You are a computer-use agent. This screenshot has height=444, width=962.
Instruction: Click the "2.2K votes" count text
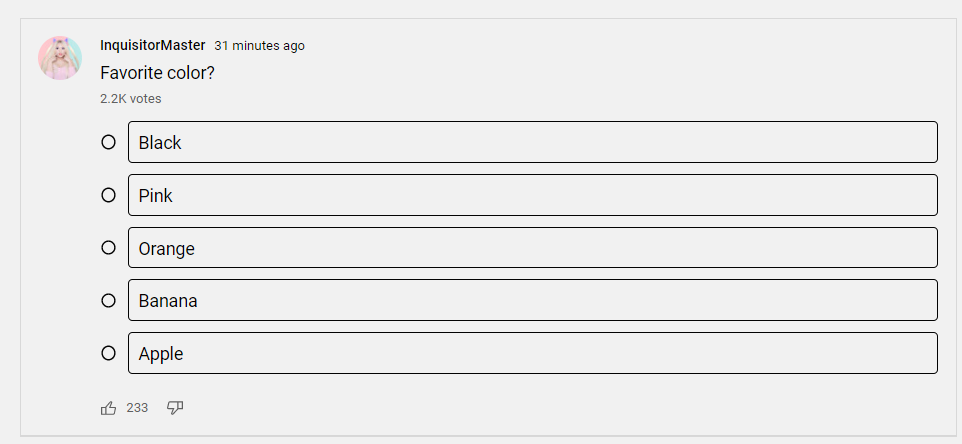point(130,99)
